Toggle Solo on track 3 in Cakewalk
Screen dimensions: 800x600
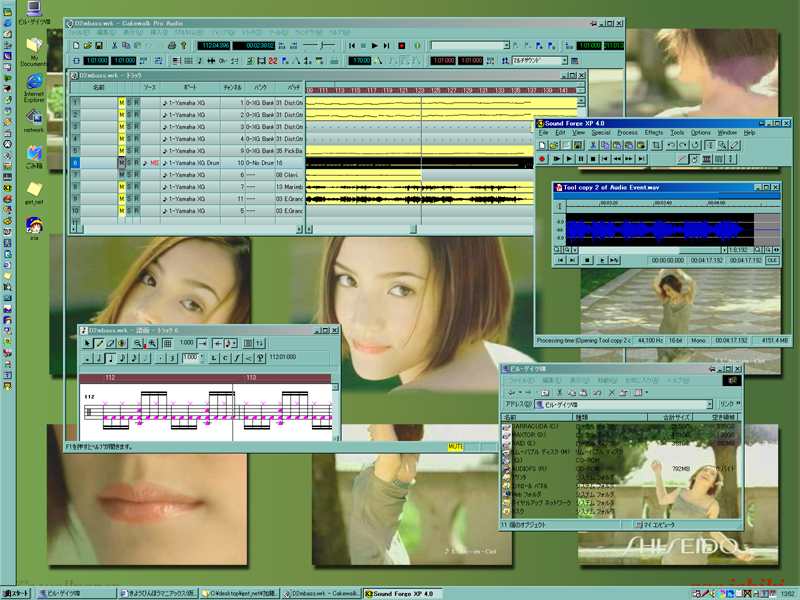click(129, 127)
